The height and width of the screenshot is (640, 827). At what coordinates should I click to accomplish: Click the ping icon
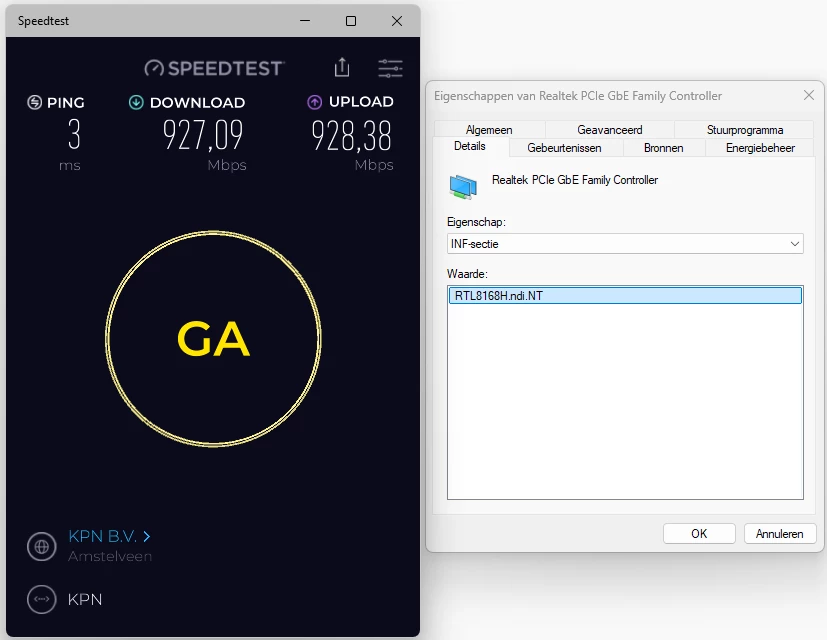34,102
